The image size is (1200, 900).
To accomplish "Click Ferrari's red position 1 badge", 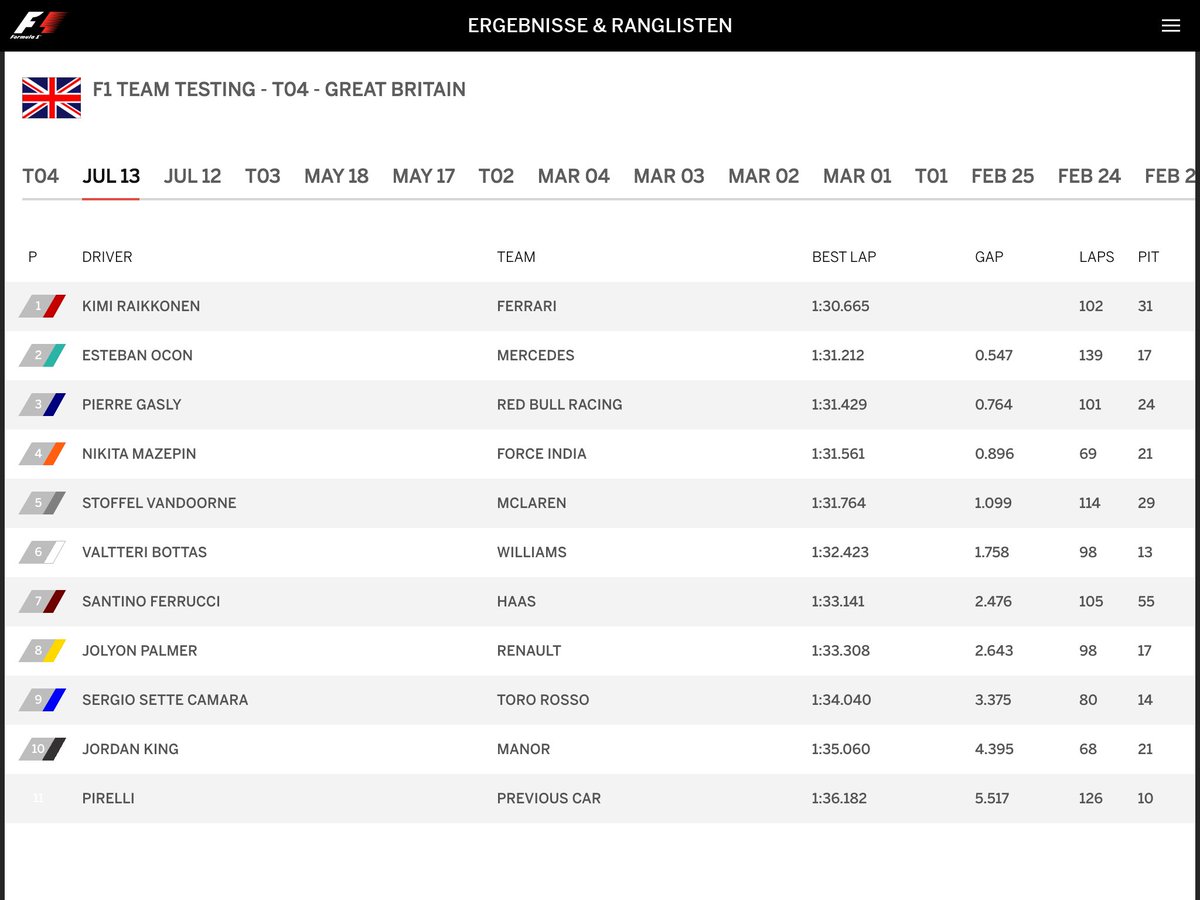I will [42, 306].
